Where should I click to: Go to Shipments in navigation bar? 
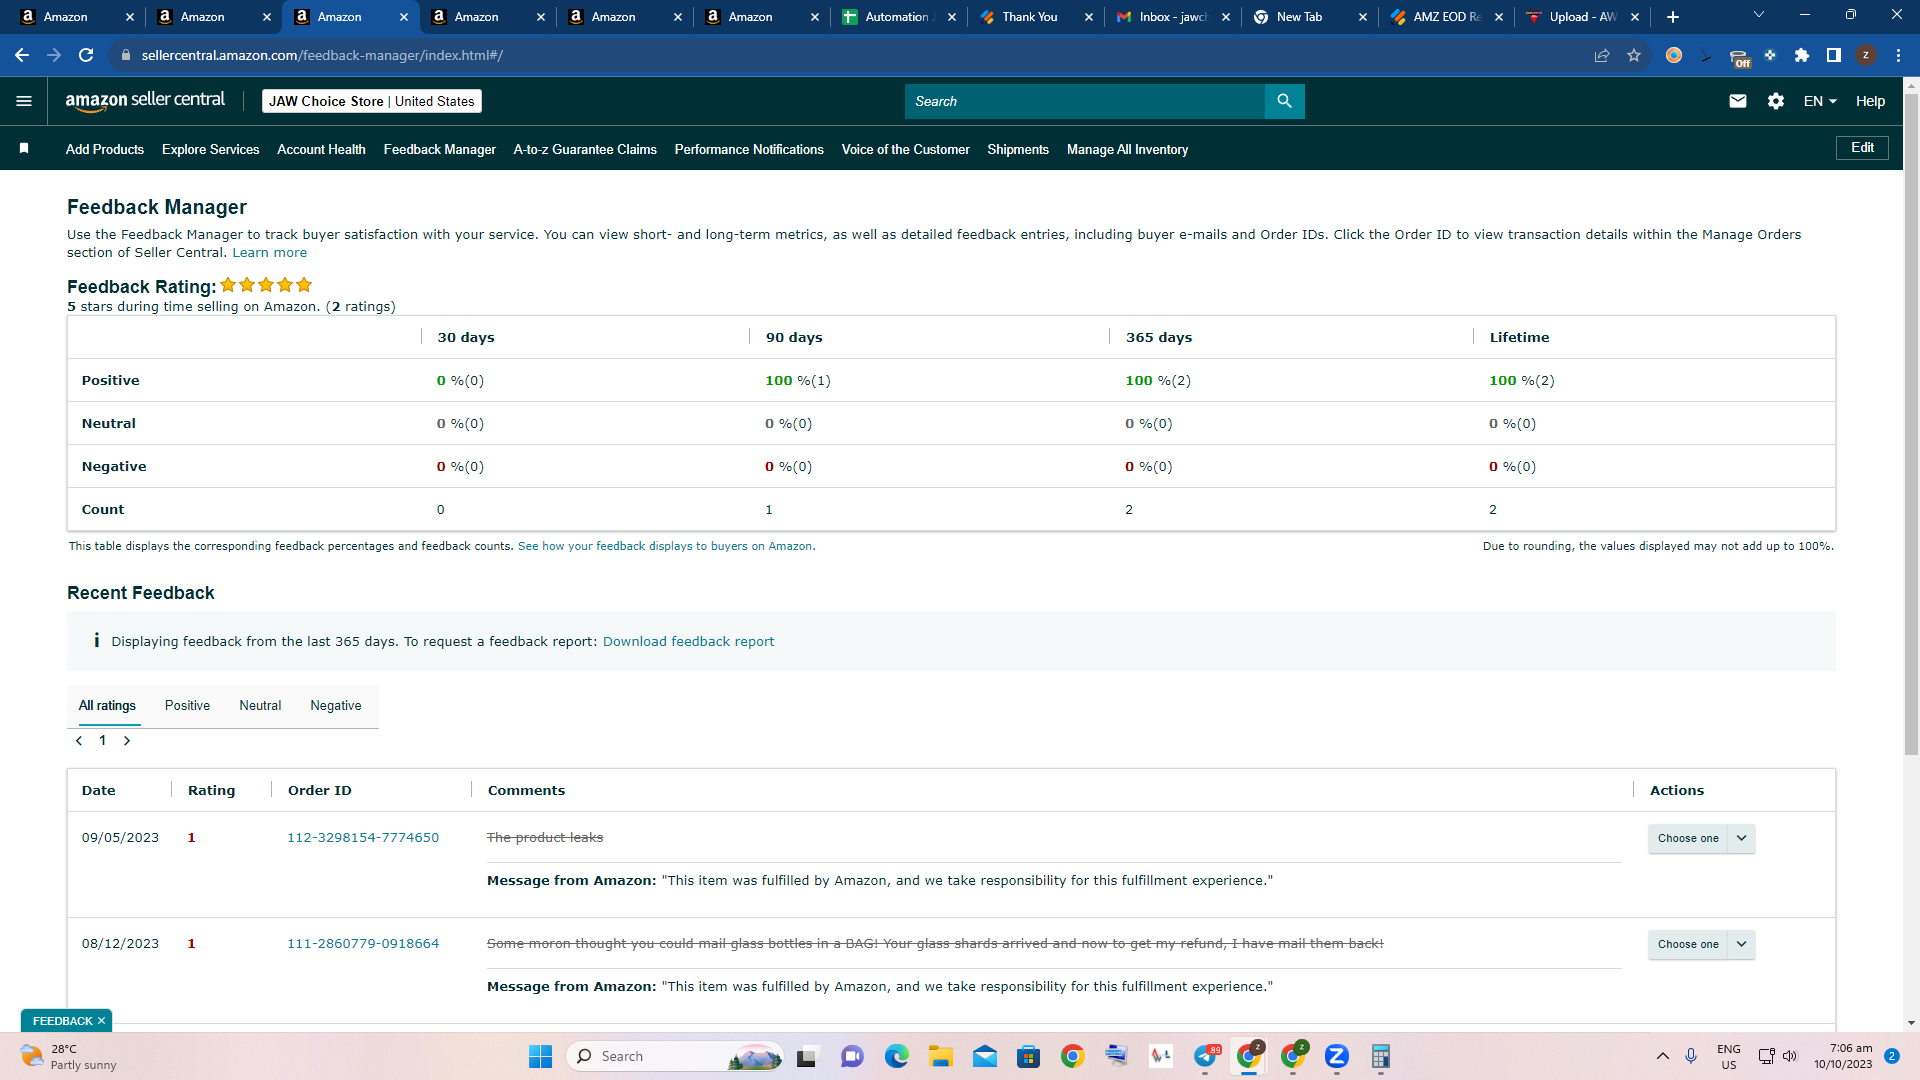(x=1018, y=149)
